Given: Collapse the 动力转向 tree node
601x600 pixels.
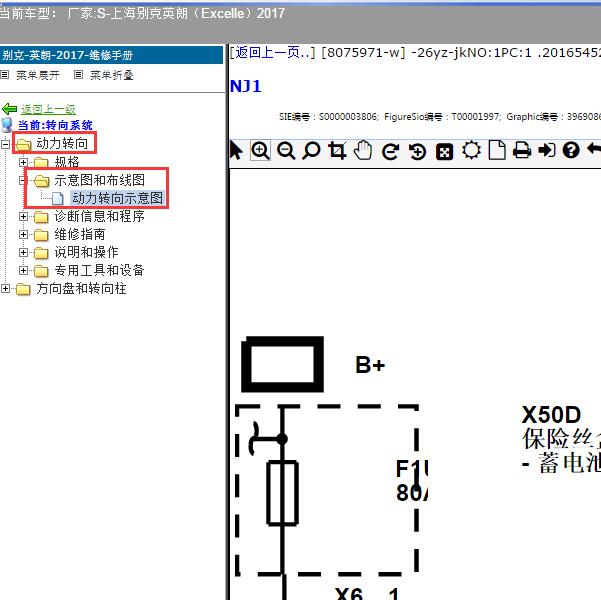Looking at the screenshot, I should coord(5,144).
